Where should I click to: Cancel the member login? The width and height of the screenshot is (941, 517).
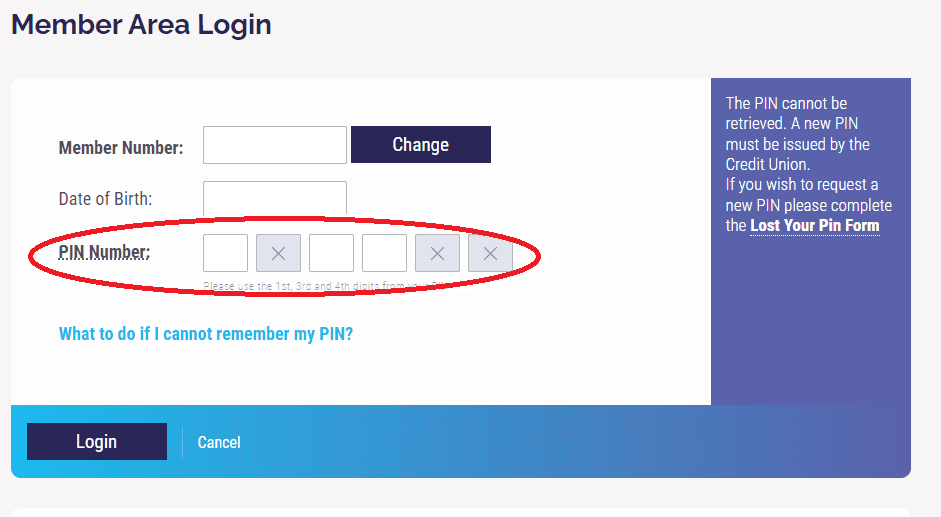(219, 443)
